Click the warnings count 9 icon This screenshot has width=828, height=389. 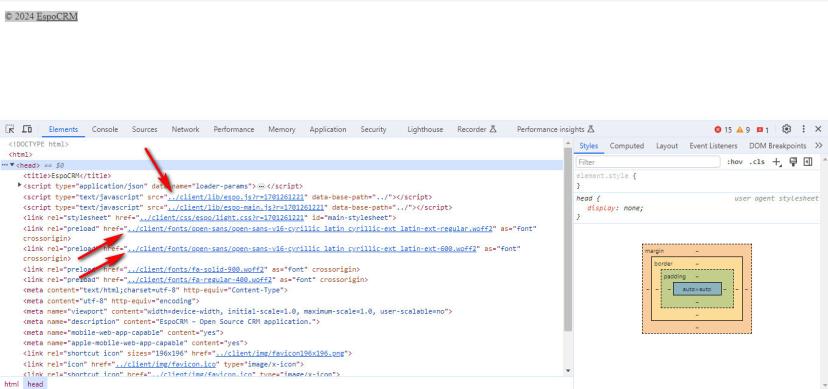[744, 130]
